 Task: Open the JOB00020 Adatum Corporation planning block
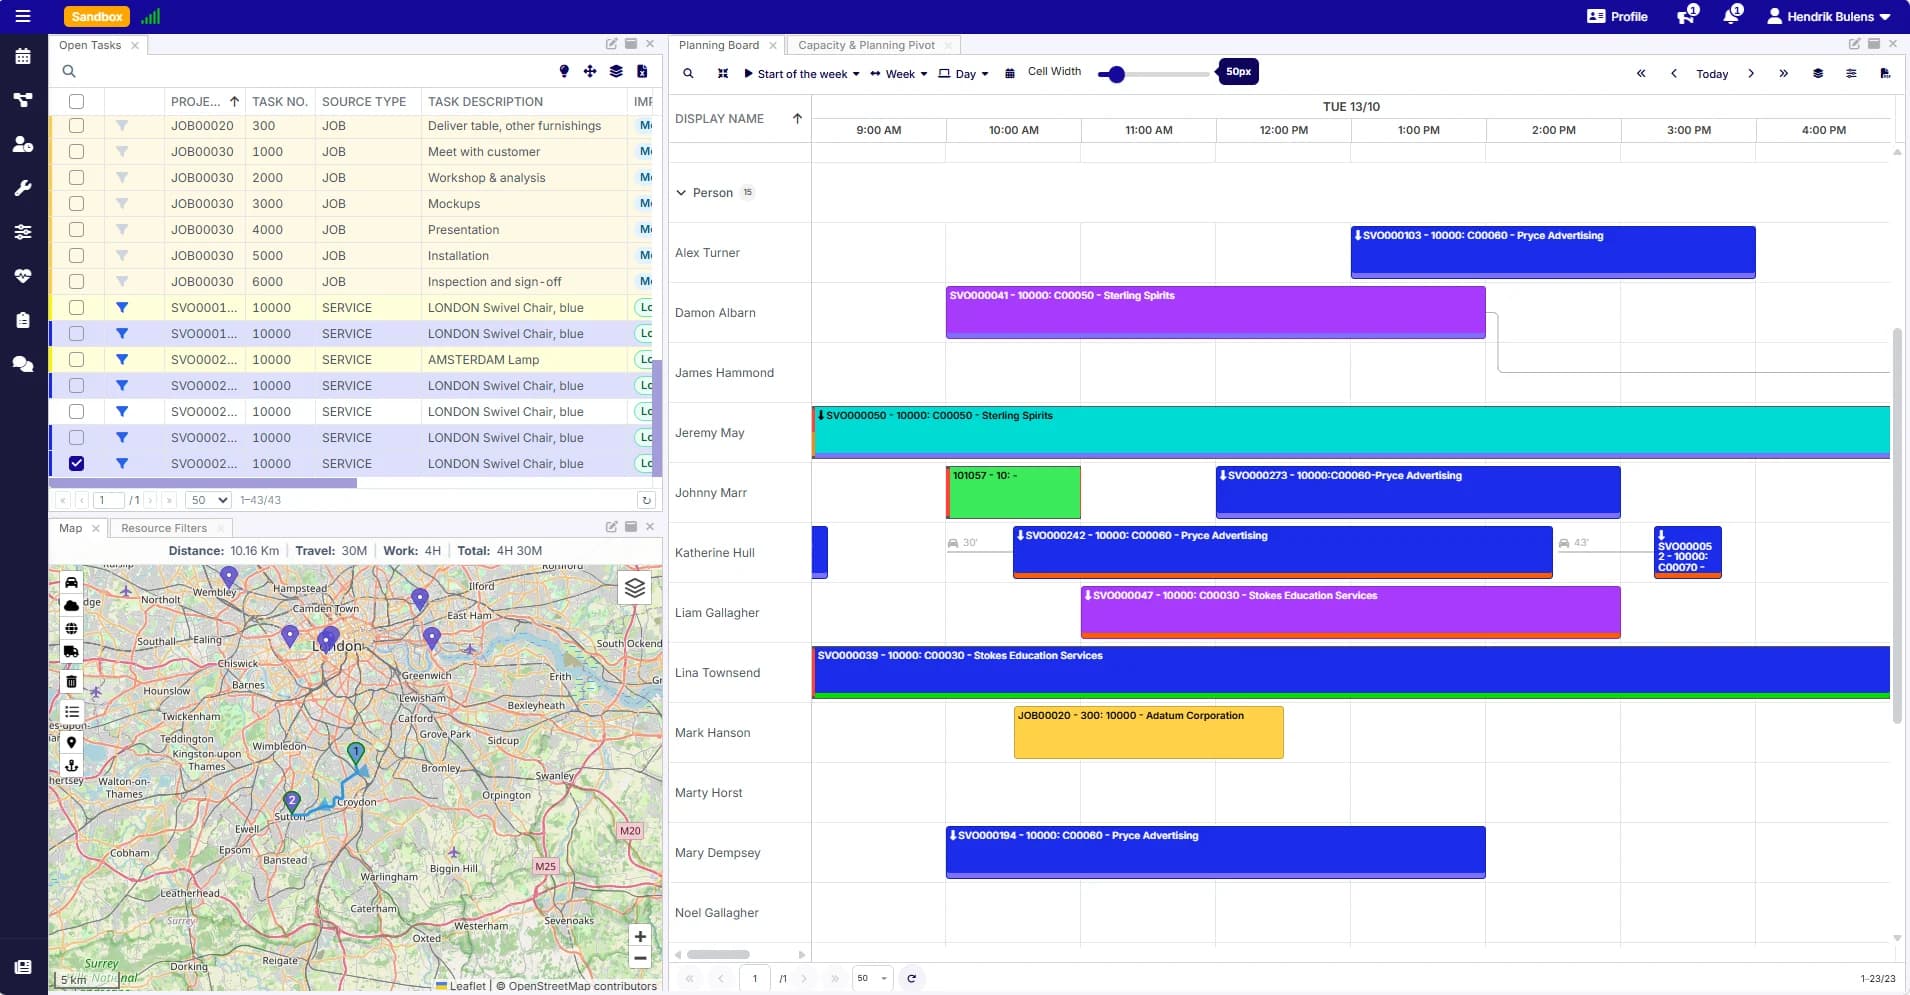coord(1148,732)
